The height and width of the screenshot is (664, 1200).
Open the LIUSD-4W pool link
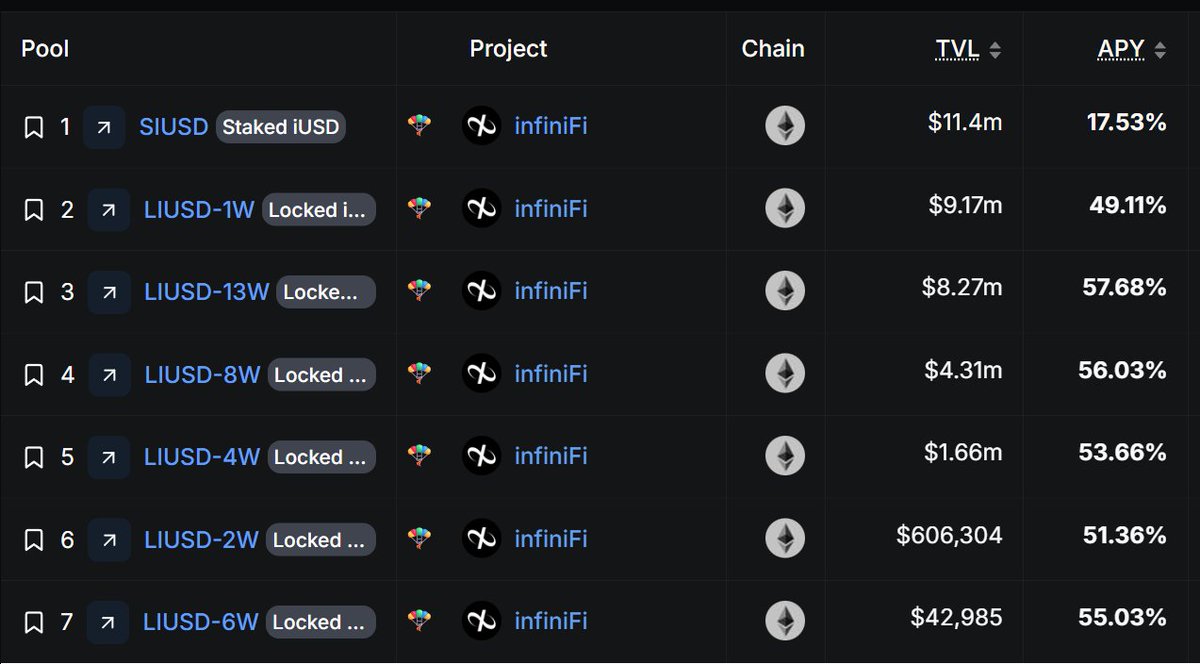click(202, 457)
